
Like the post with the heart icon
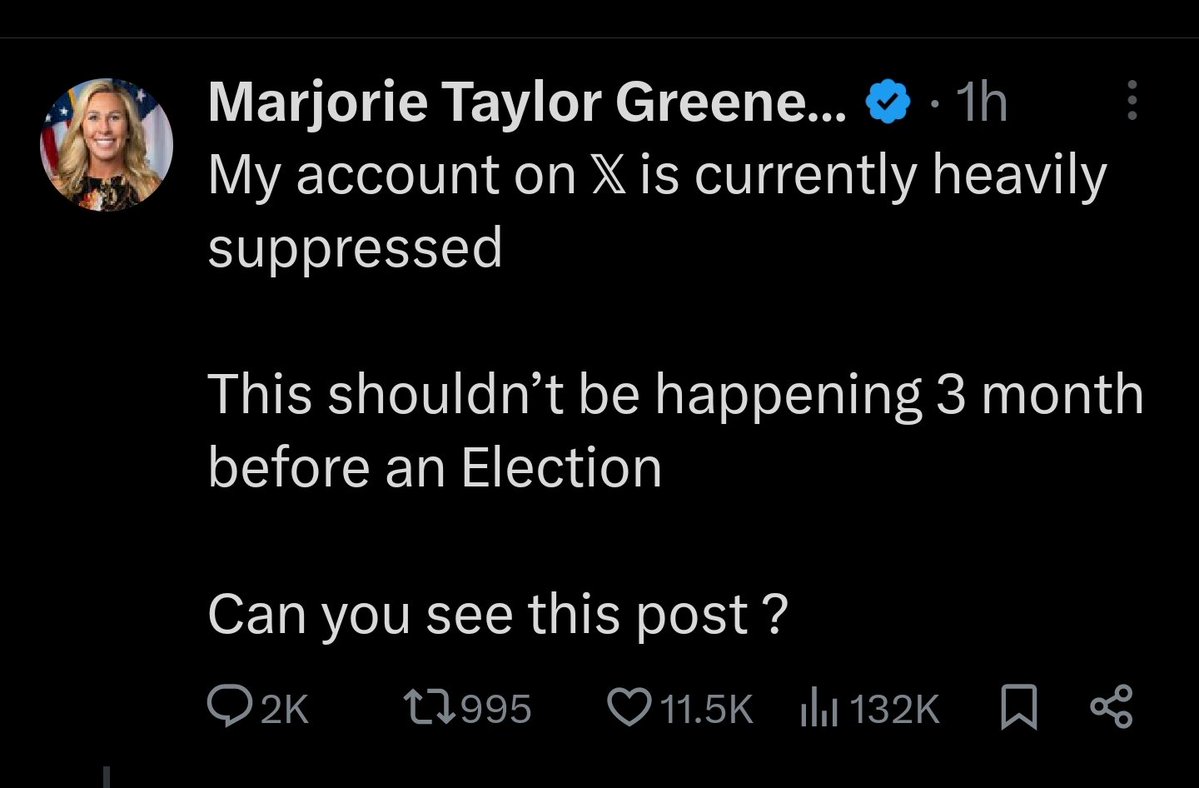coord(629,708)
